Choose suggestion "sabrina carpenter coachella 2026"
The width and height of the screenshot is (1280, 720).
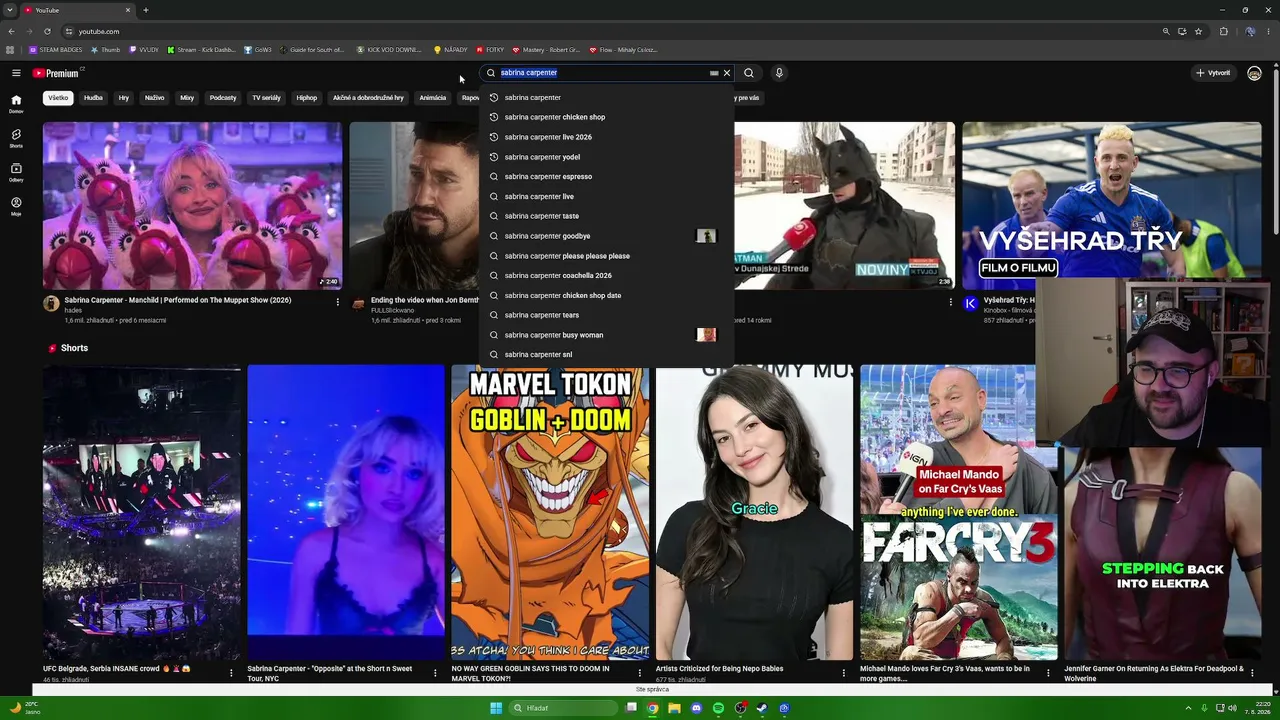coord(606,276)
